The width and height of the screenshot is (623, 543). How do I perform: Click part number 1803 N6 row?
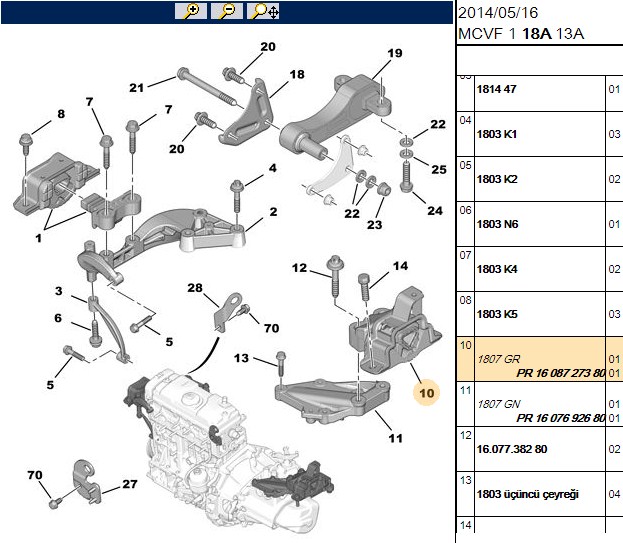tap(540, 224)
